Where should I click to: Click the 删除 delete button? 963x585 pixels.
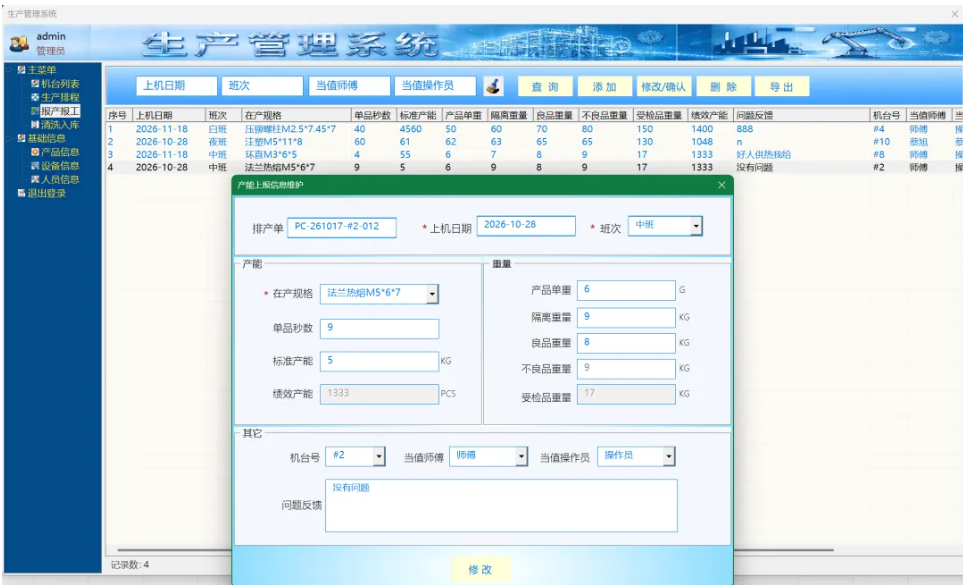point(723,87)
